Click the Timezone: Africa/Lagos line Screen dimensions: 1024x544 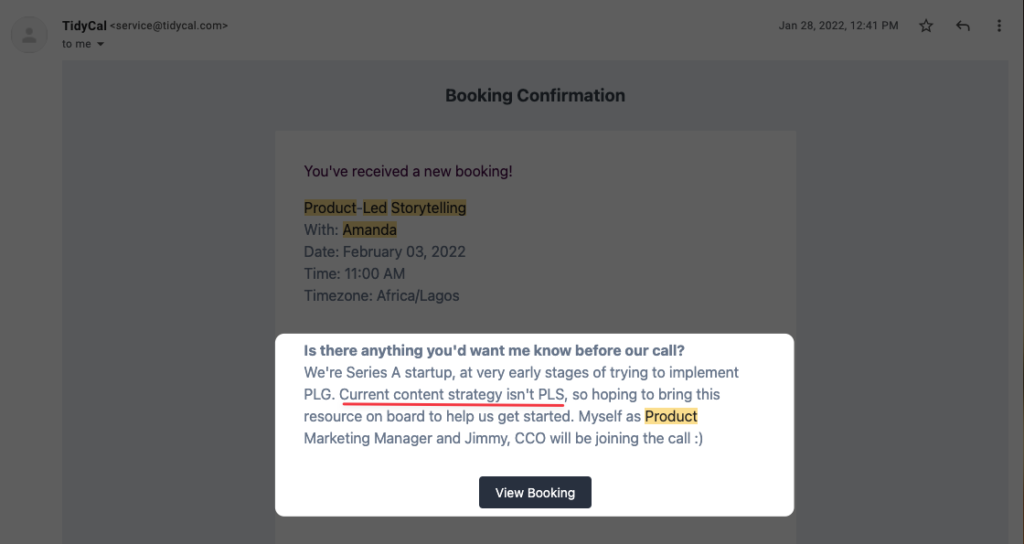pos(381,296)
